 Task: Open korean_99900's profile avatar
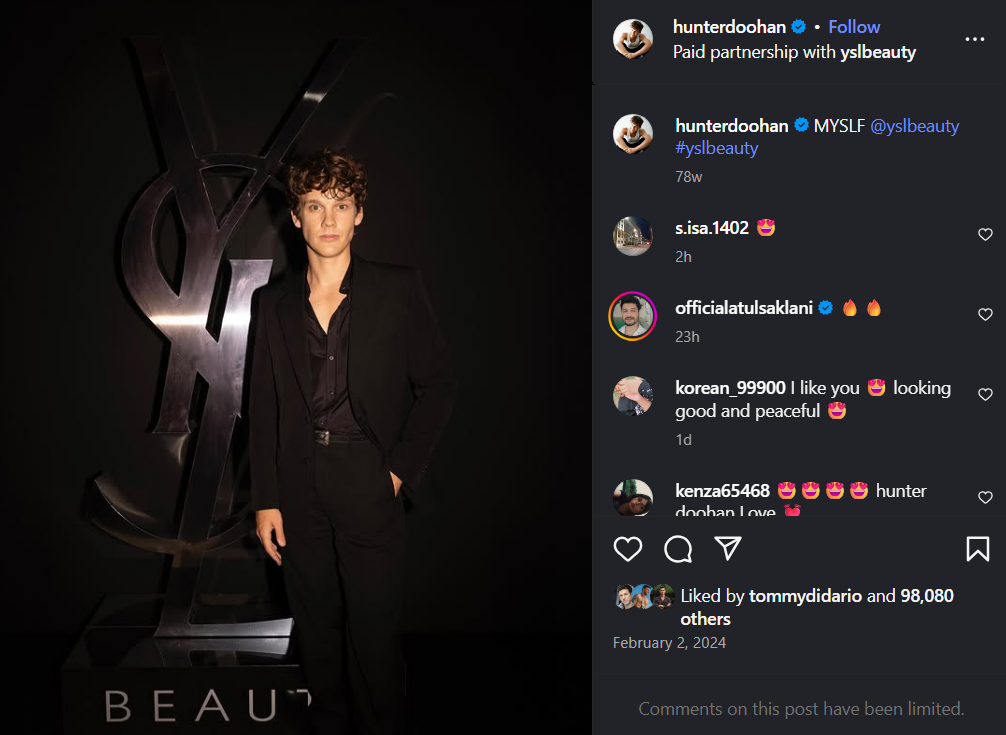coord(633,396)
